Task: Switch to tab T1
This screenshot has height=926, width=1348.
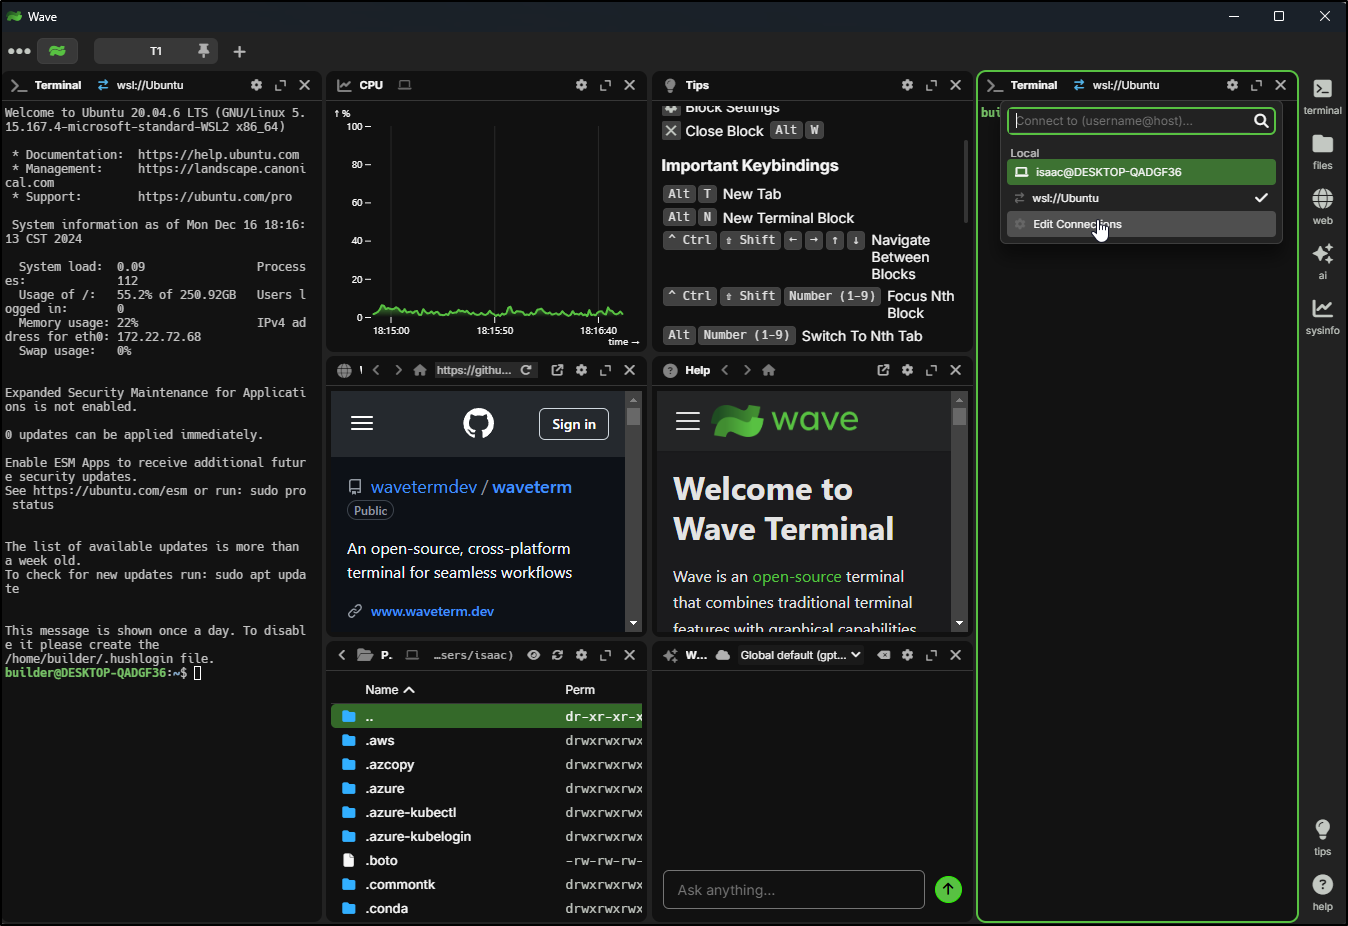Action: pos(155,51)
